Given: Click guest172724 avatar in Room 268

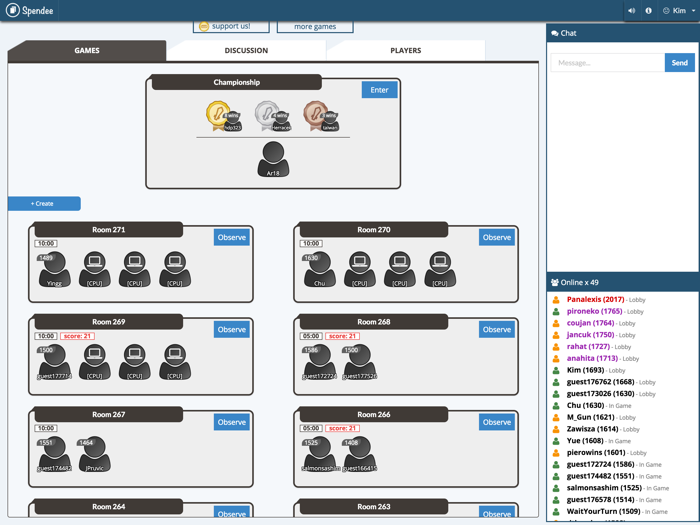Looking at the screenshot, I should click(x=320, y=362).
